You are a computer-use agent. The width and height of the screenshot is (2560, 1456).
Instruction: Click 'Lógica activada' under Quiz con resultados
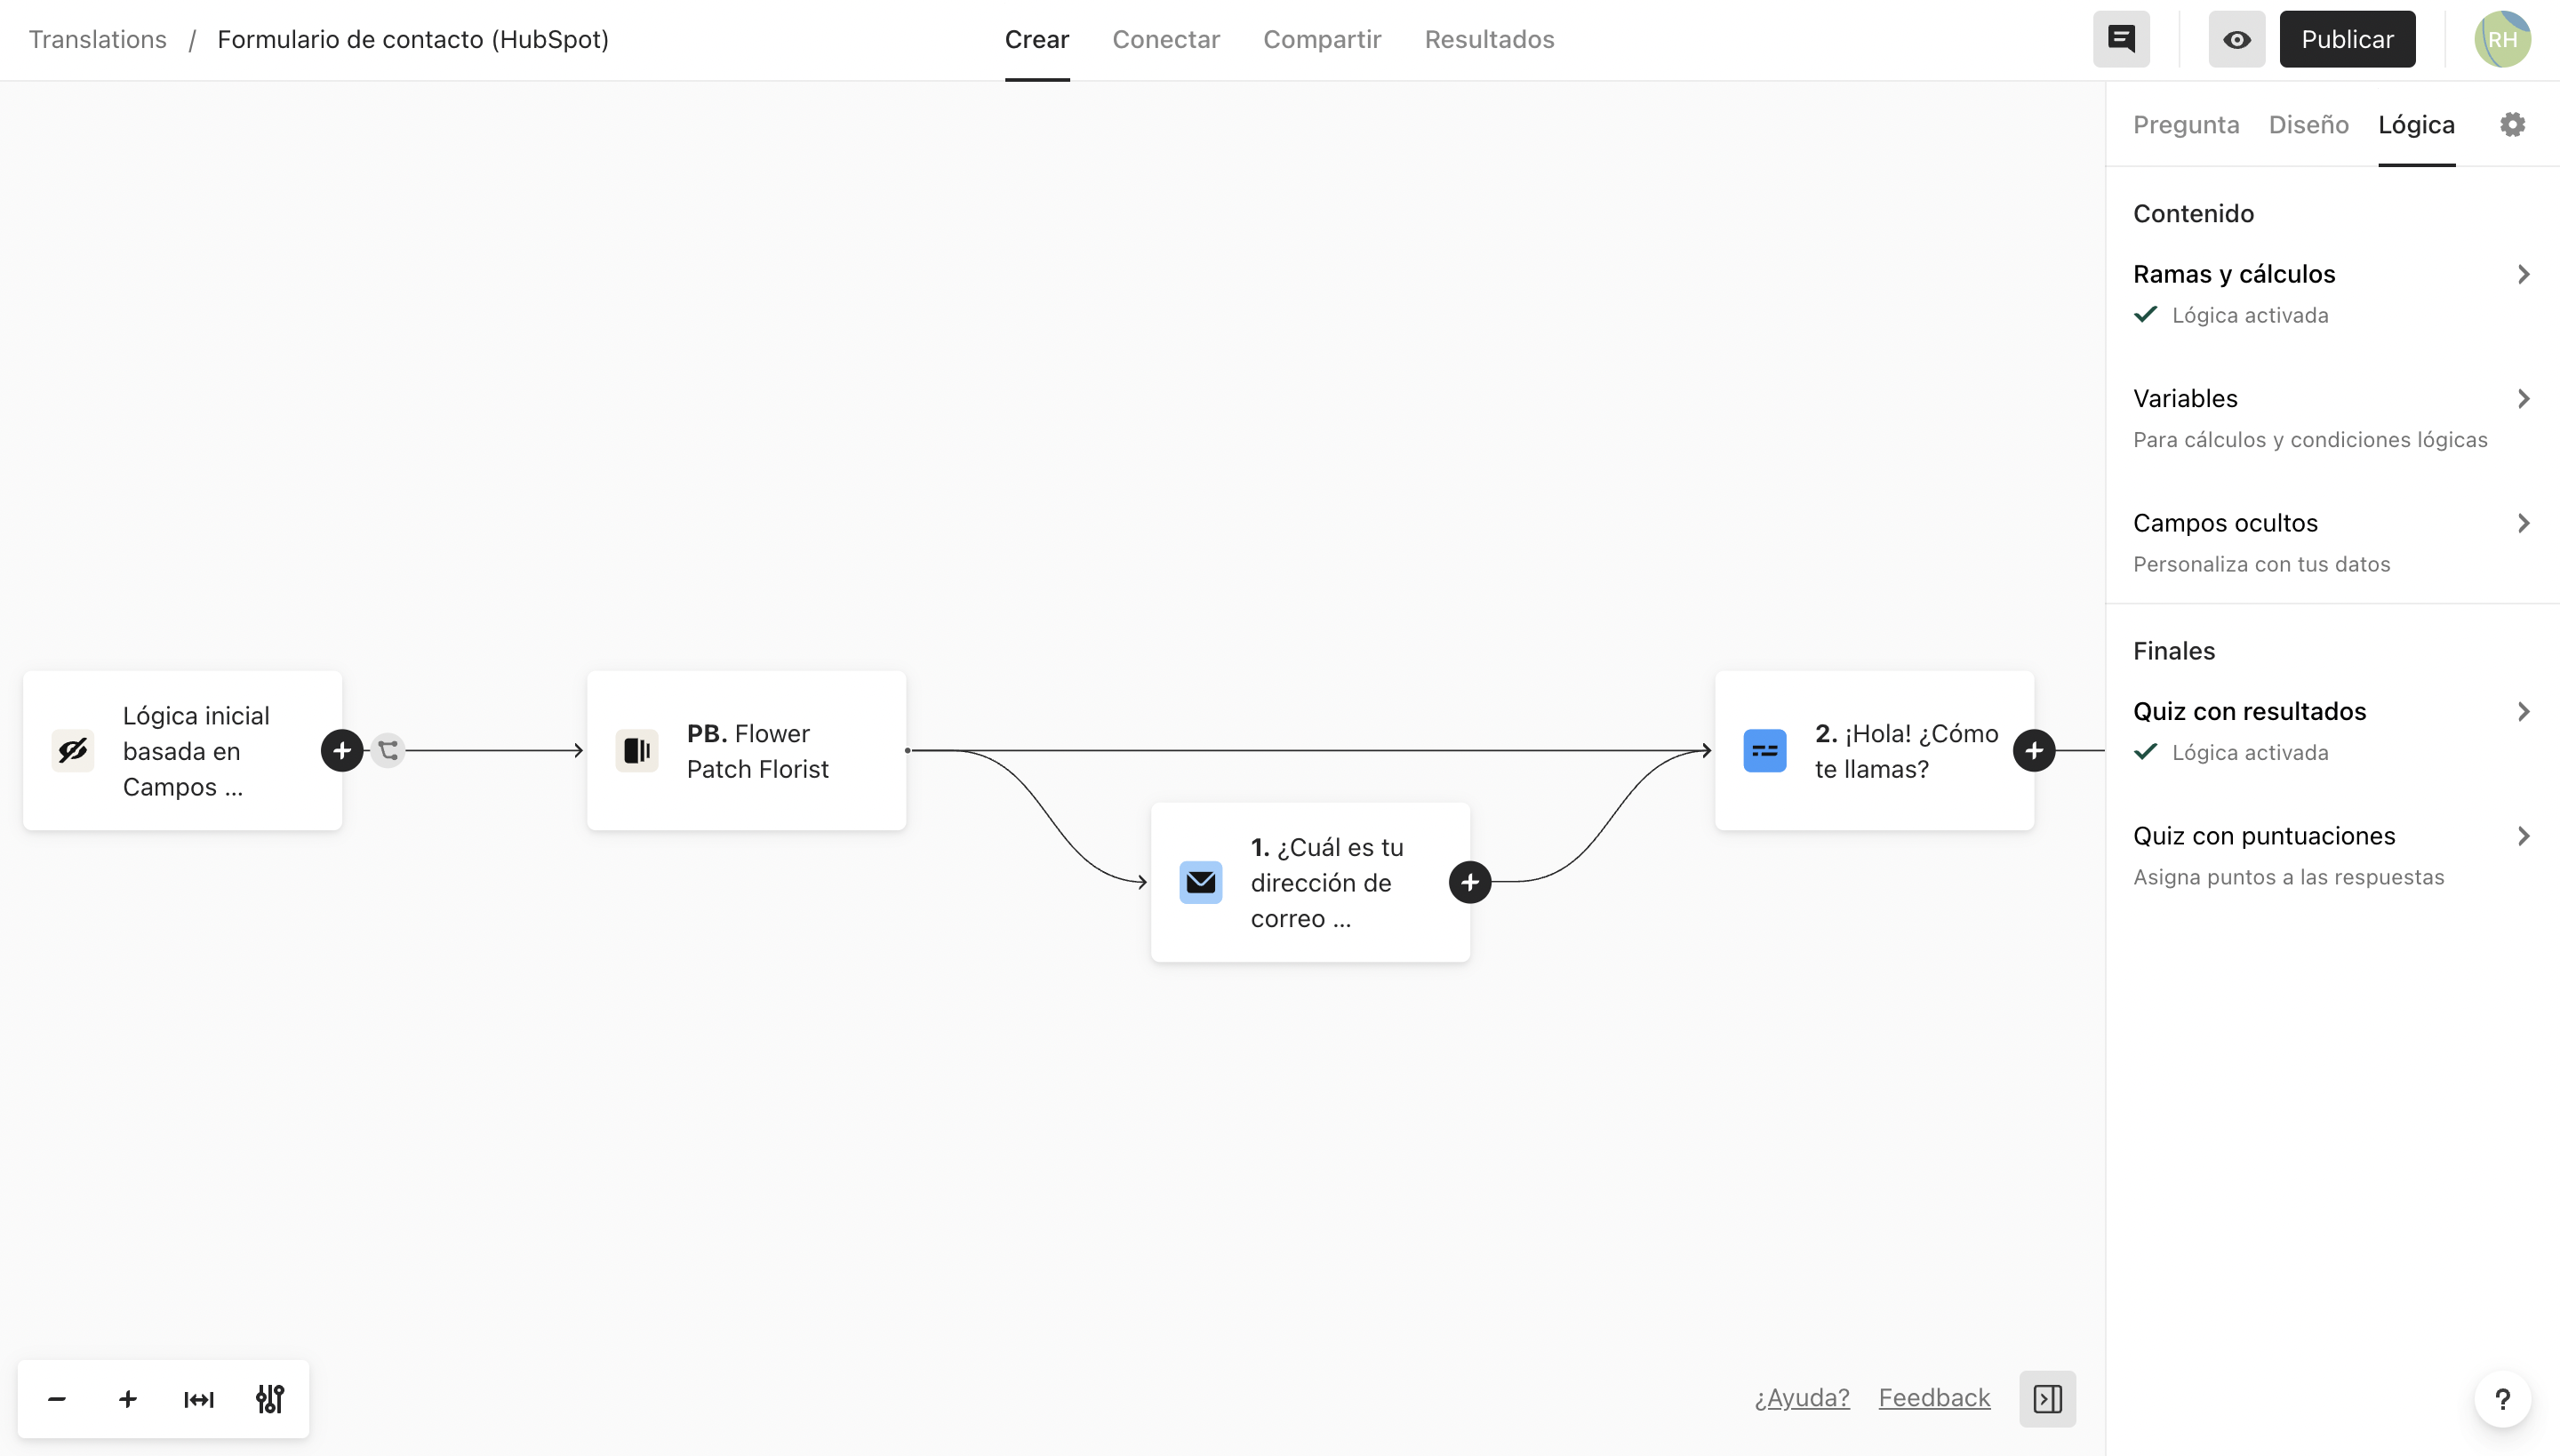2250,752
